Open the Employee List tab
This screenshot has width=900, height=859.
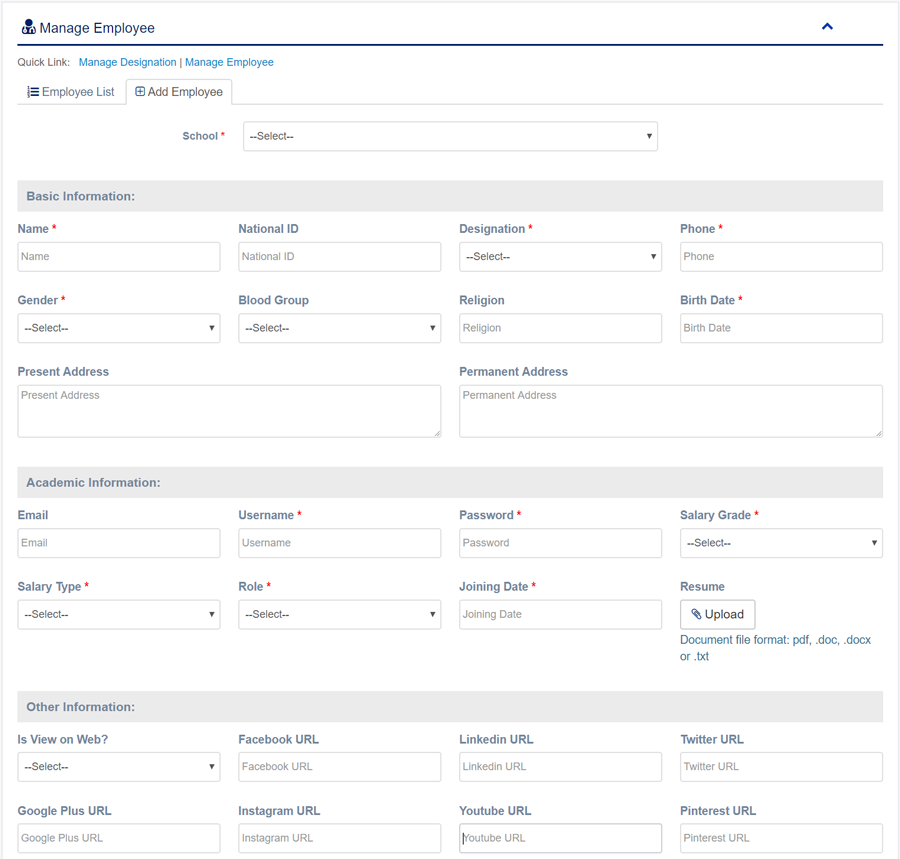coord(71,92)
